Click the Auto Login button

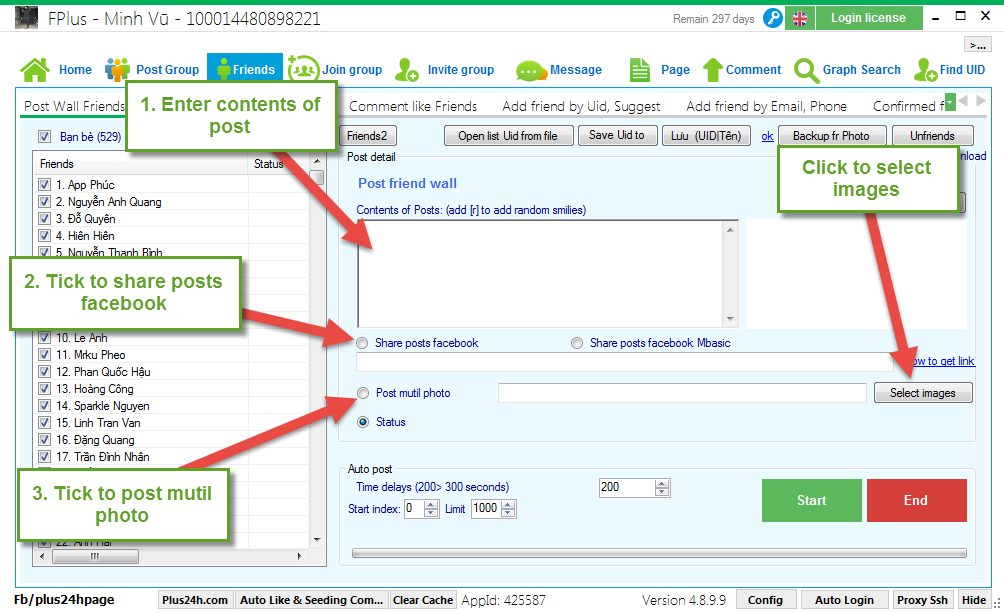[x=844, y=600]
